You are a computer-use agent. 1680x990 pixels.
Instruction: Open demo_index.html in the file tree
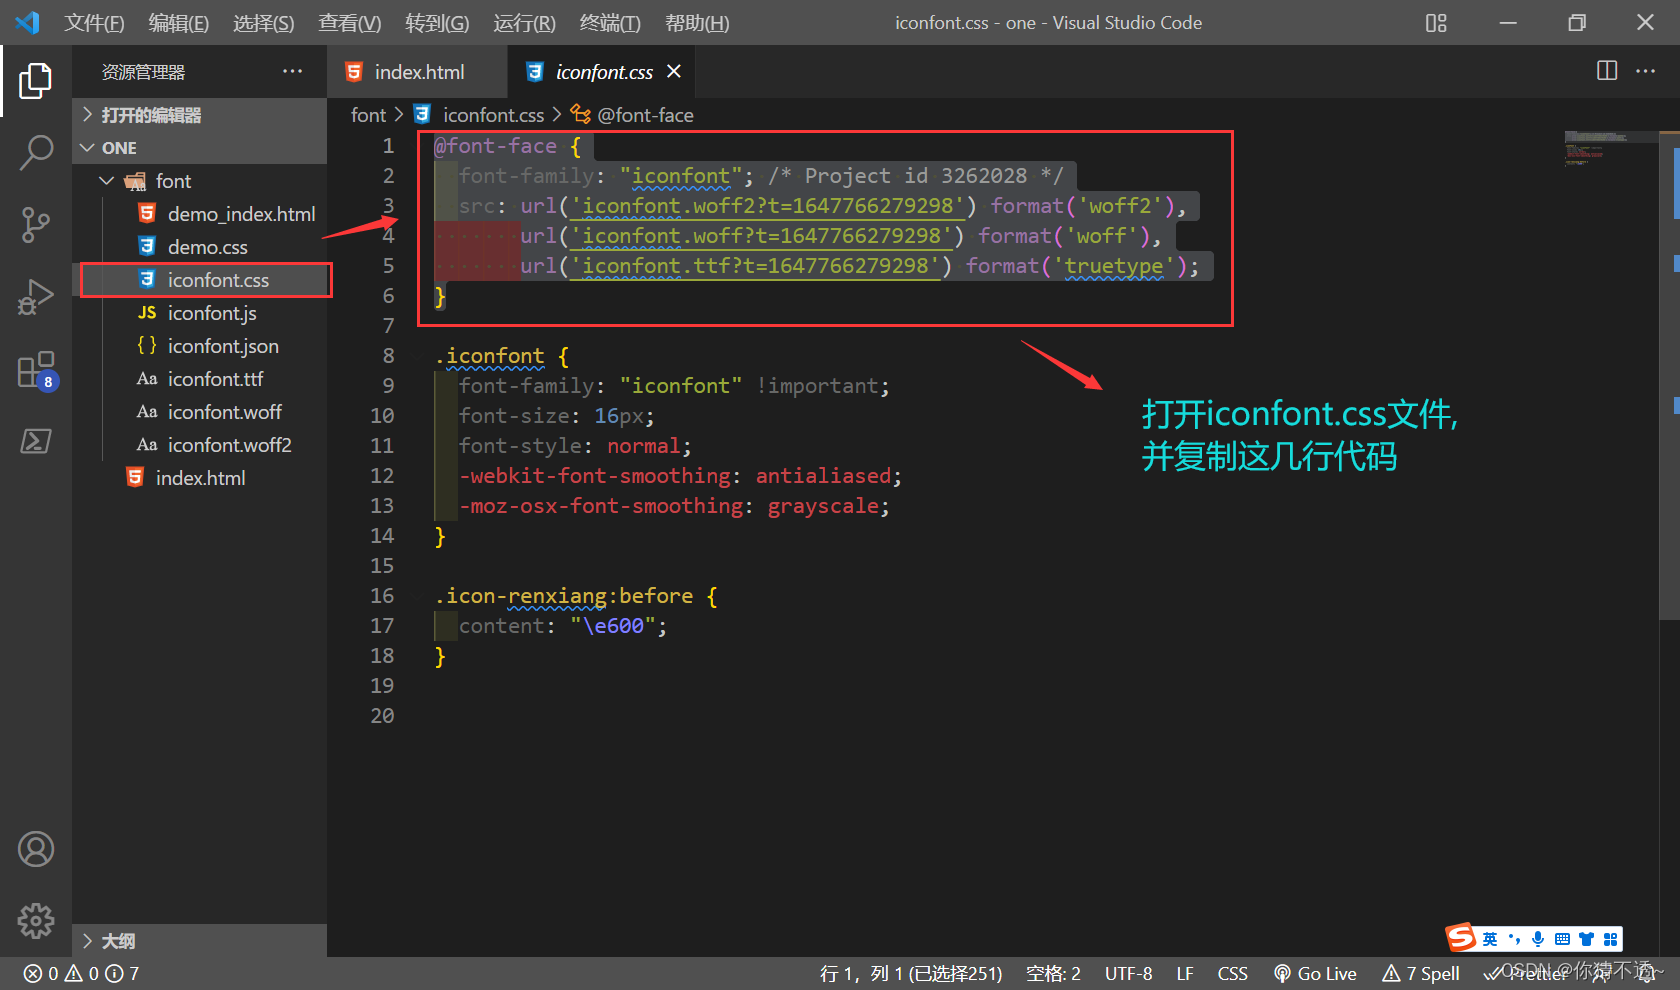200,214
